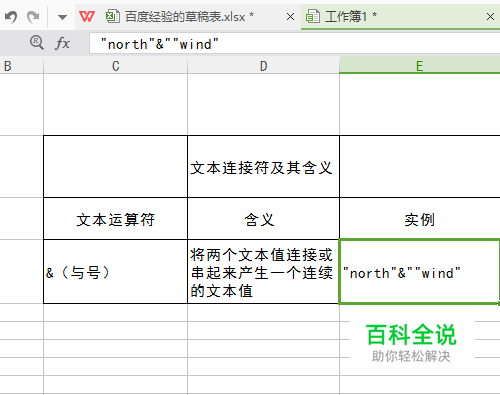Select column C header
This screenshot has height=395, width=500.
(115, 65)
